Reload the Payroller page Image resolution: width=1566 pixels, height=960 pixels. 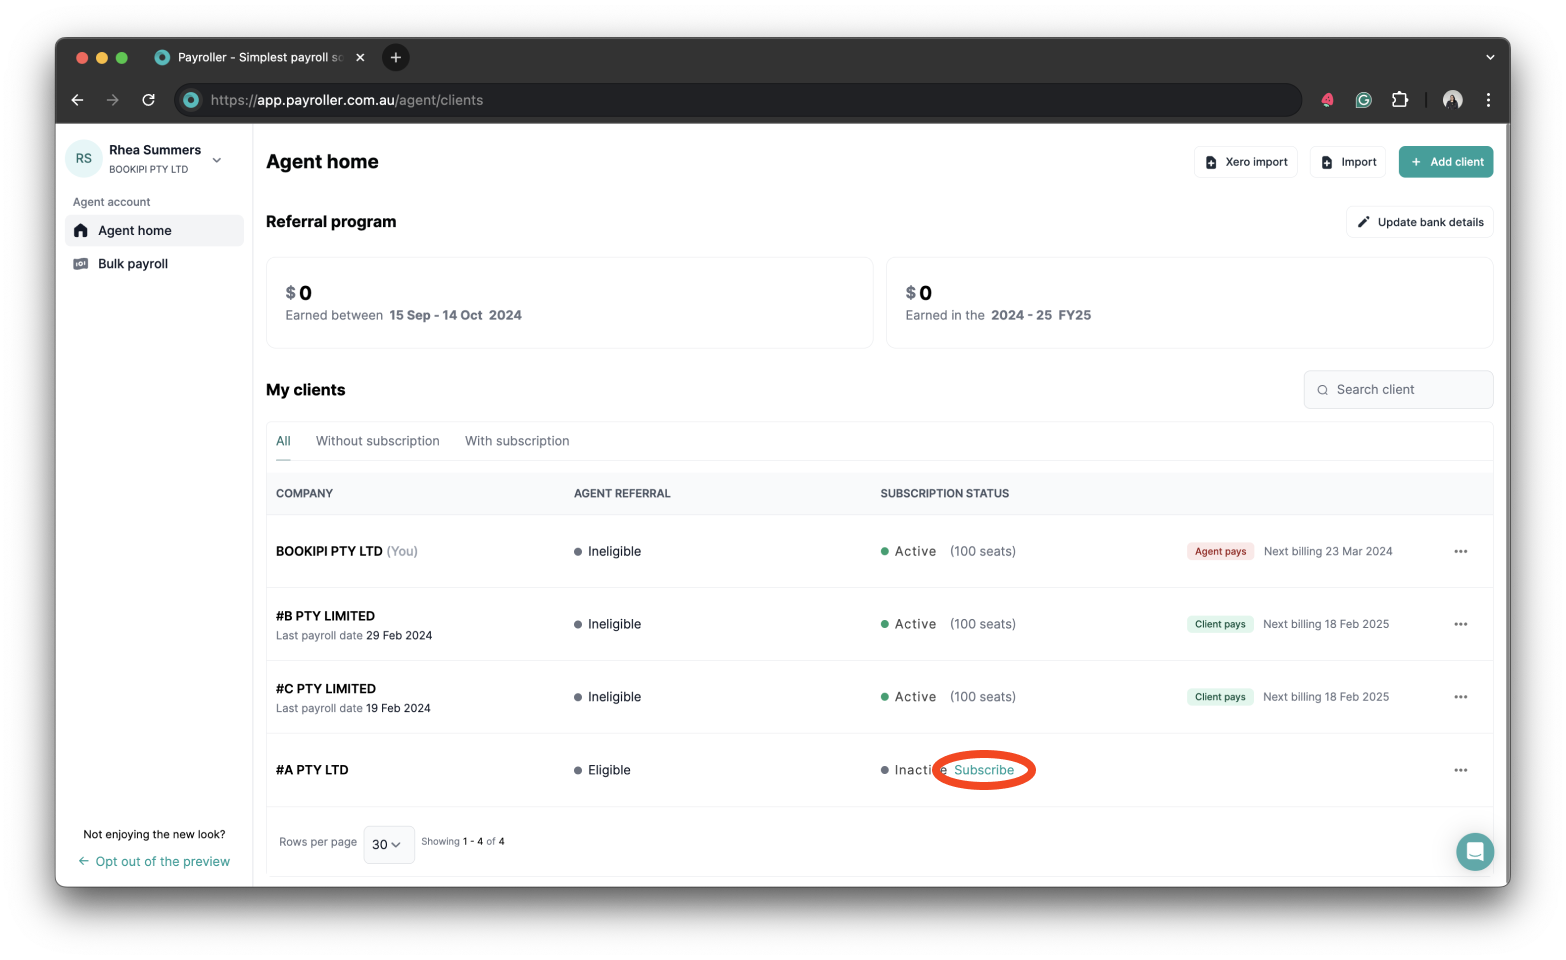[149, 100]
